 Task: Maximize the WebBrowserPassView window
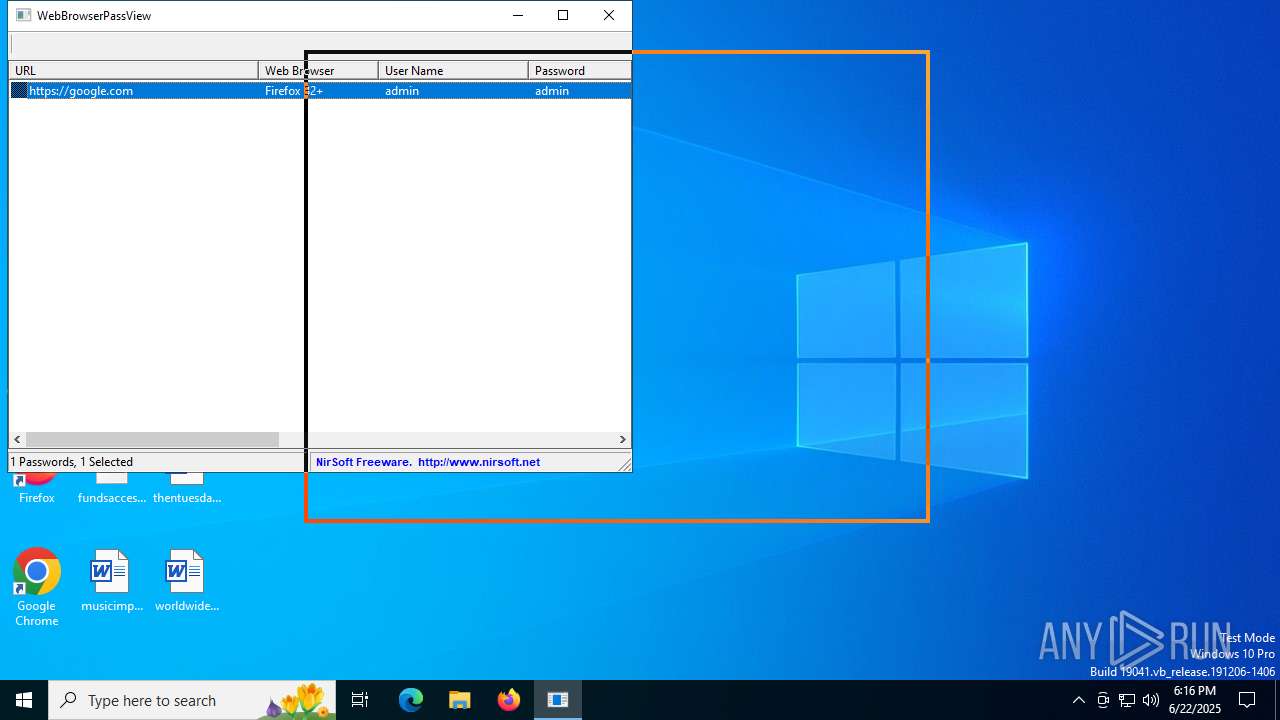coord(563,15)
